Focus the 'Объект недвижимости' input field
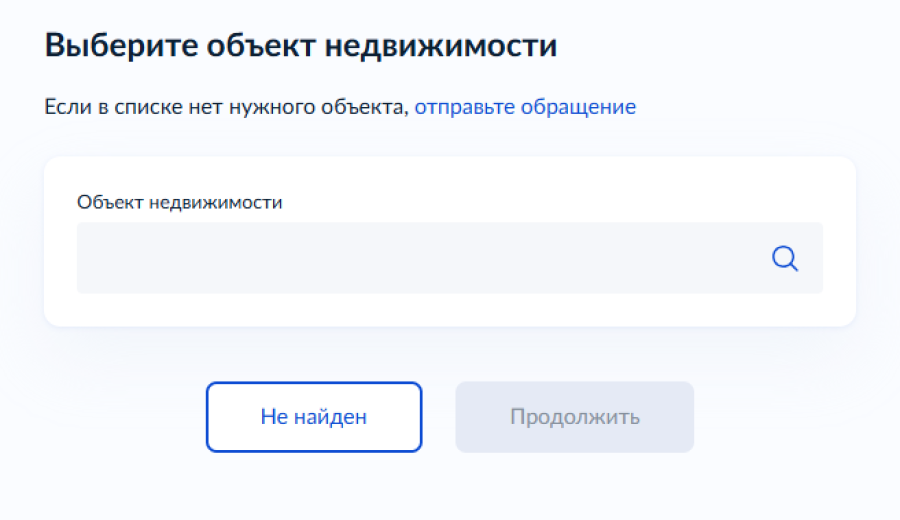This screenshot has width=900, height=520. [x=450, y=258]
